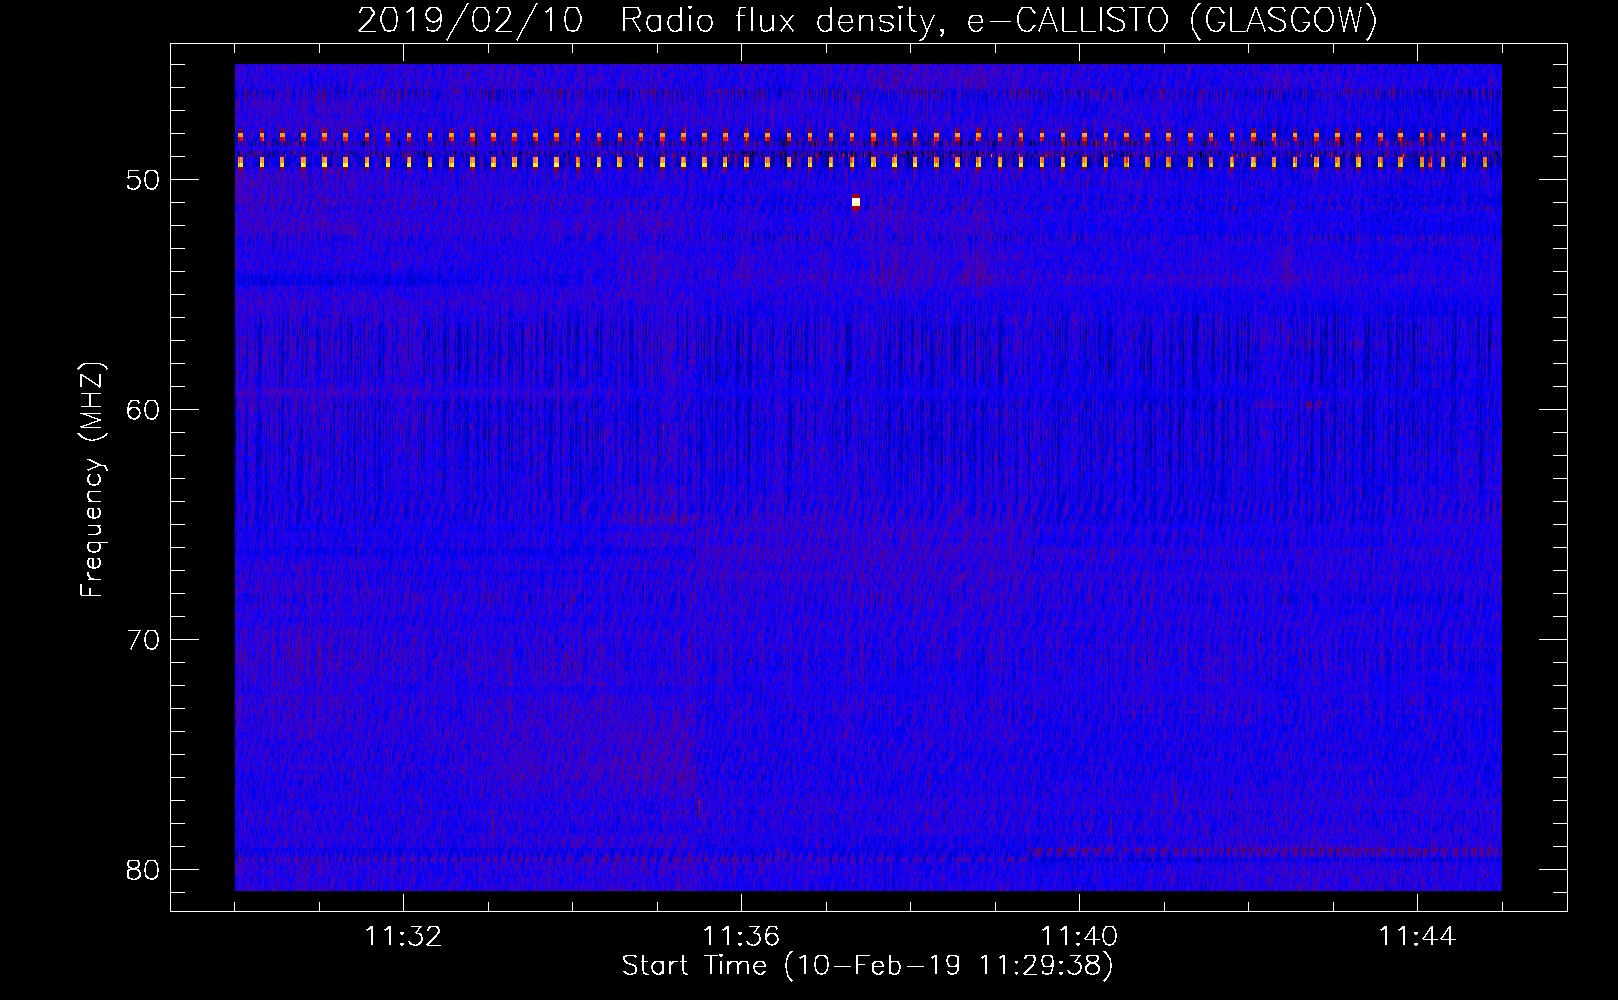Select the 11:40 time tick label

(x=1079, y=936)
